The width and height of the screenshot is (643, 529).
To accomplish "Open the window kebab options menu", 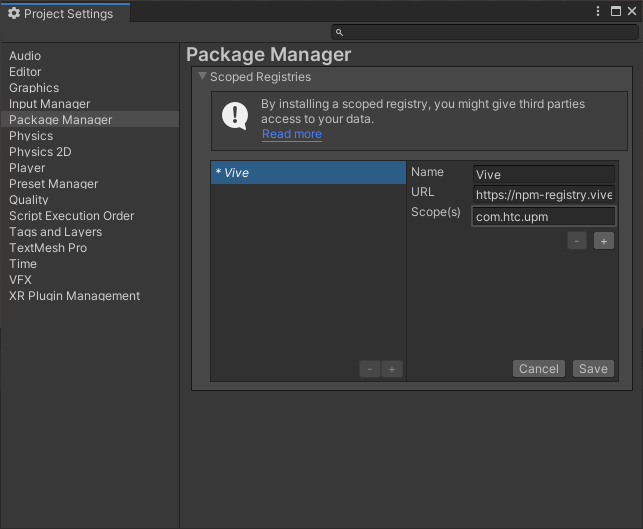I will click(599, 11).
